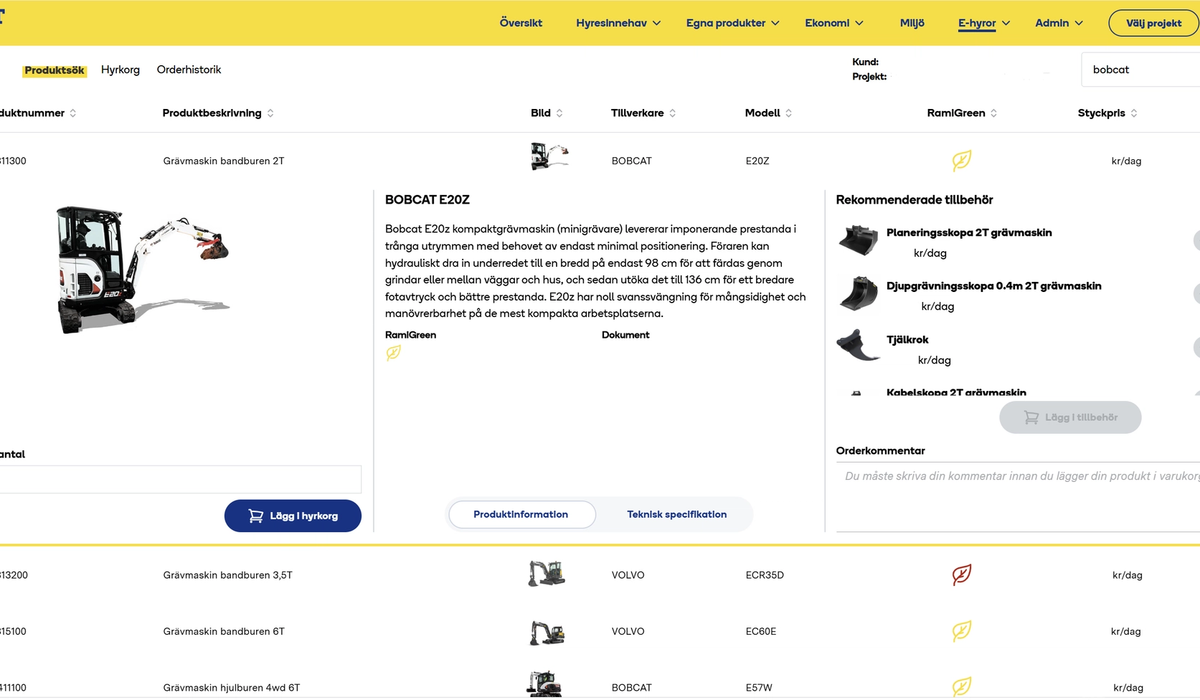Sort by Tillverkare column arrows
The width and height of the screenshot is (1200, 700).
click(672, 113)
